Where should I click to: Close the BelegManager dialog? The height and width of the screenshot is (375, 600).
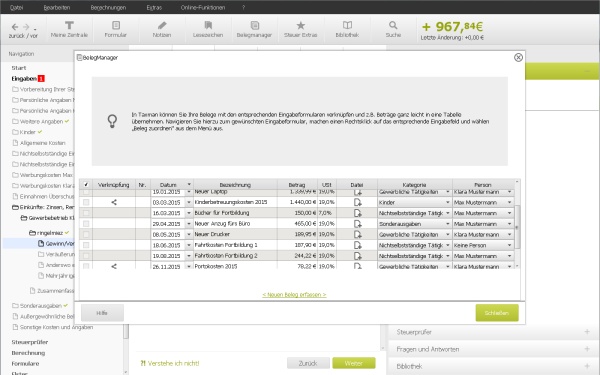tap(518, 57)
